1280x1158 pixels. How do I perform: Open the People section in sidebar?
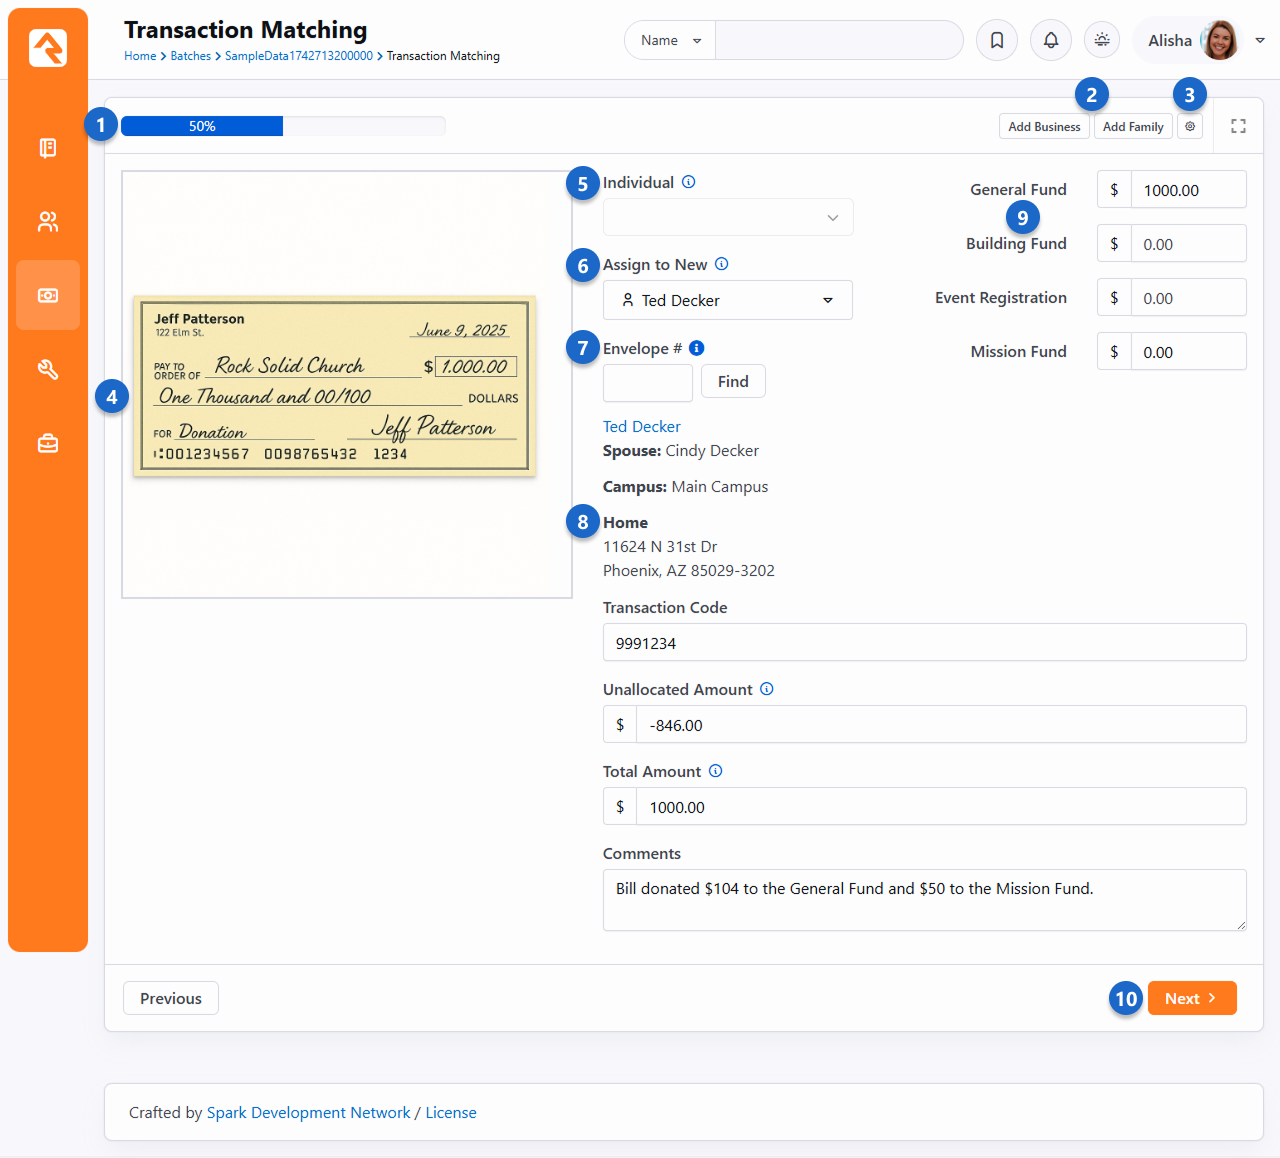tap(48, 222)
